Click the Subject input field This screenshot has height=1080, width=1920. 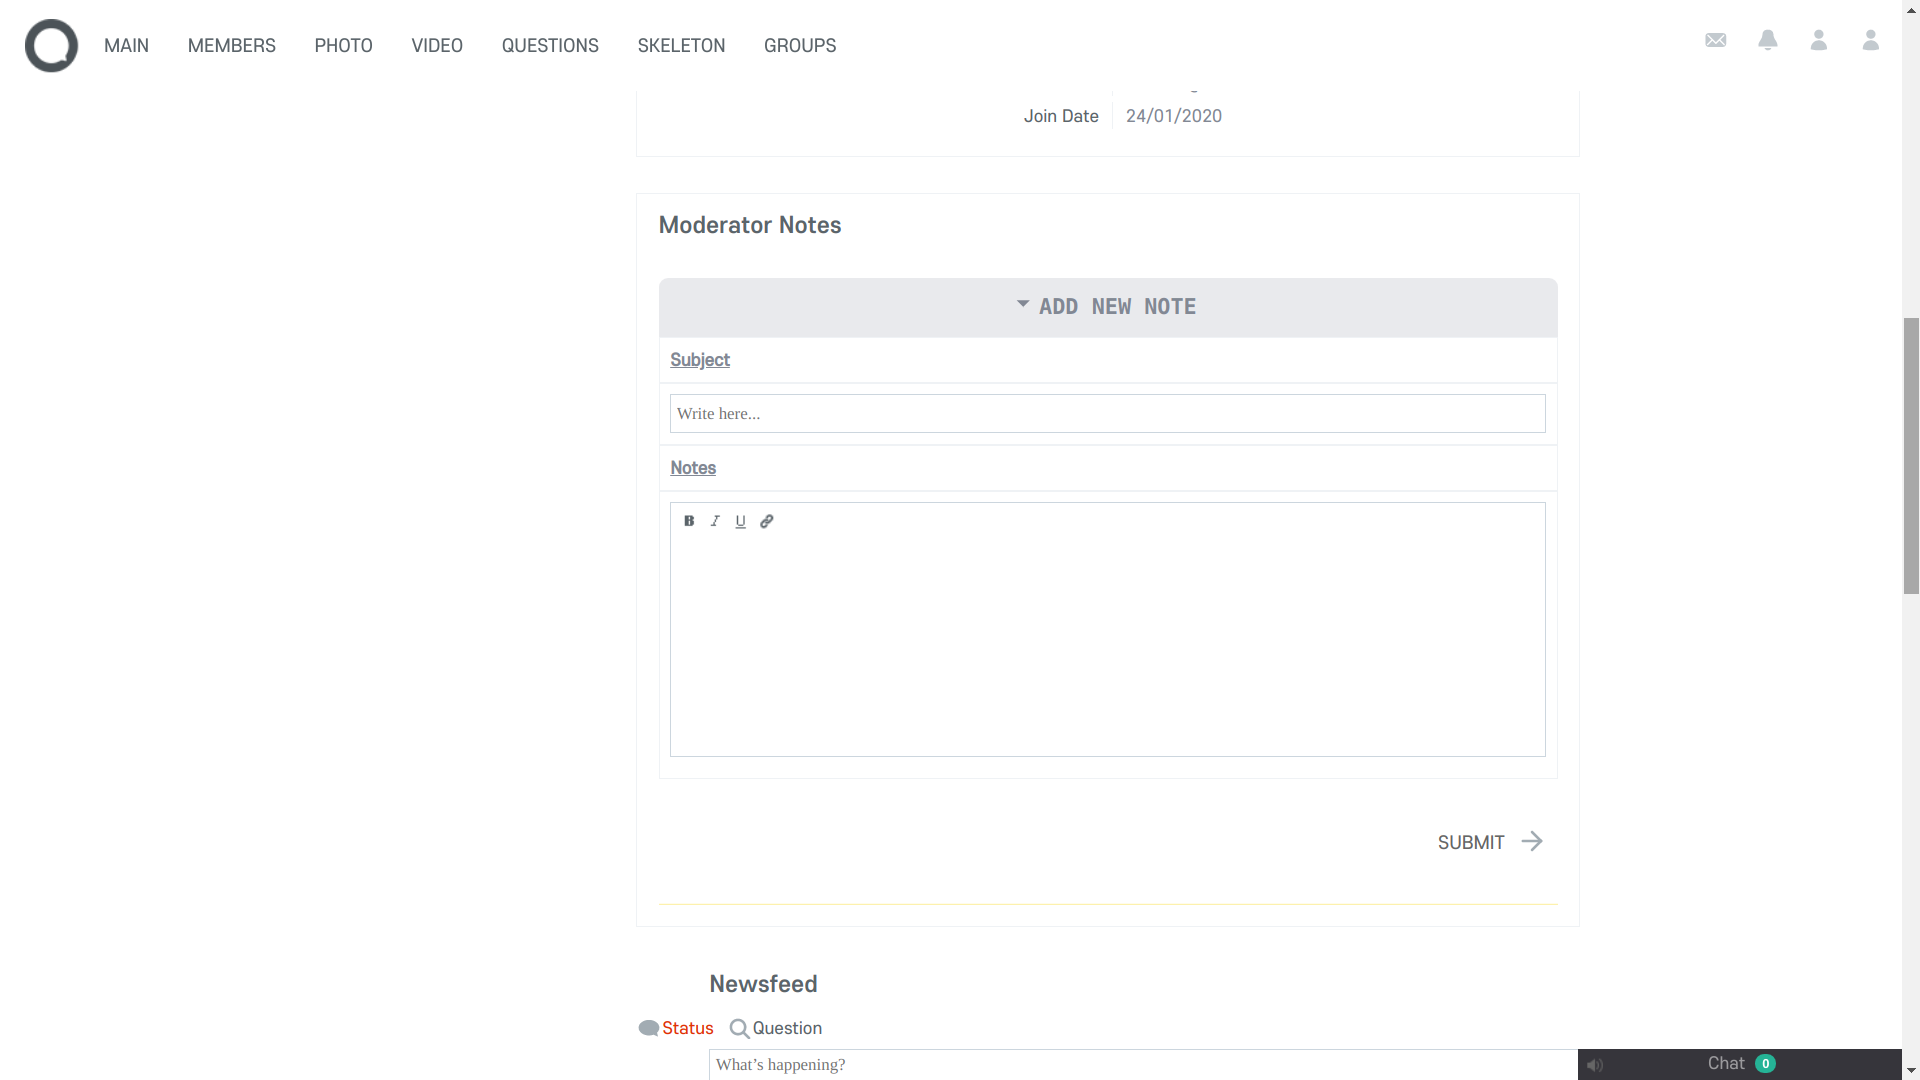point(1108,414)
